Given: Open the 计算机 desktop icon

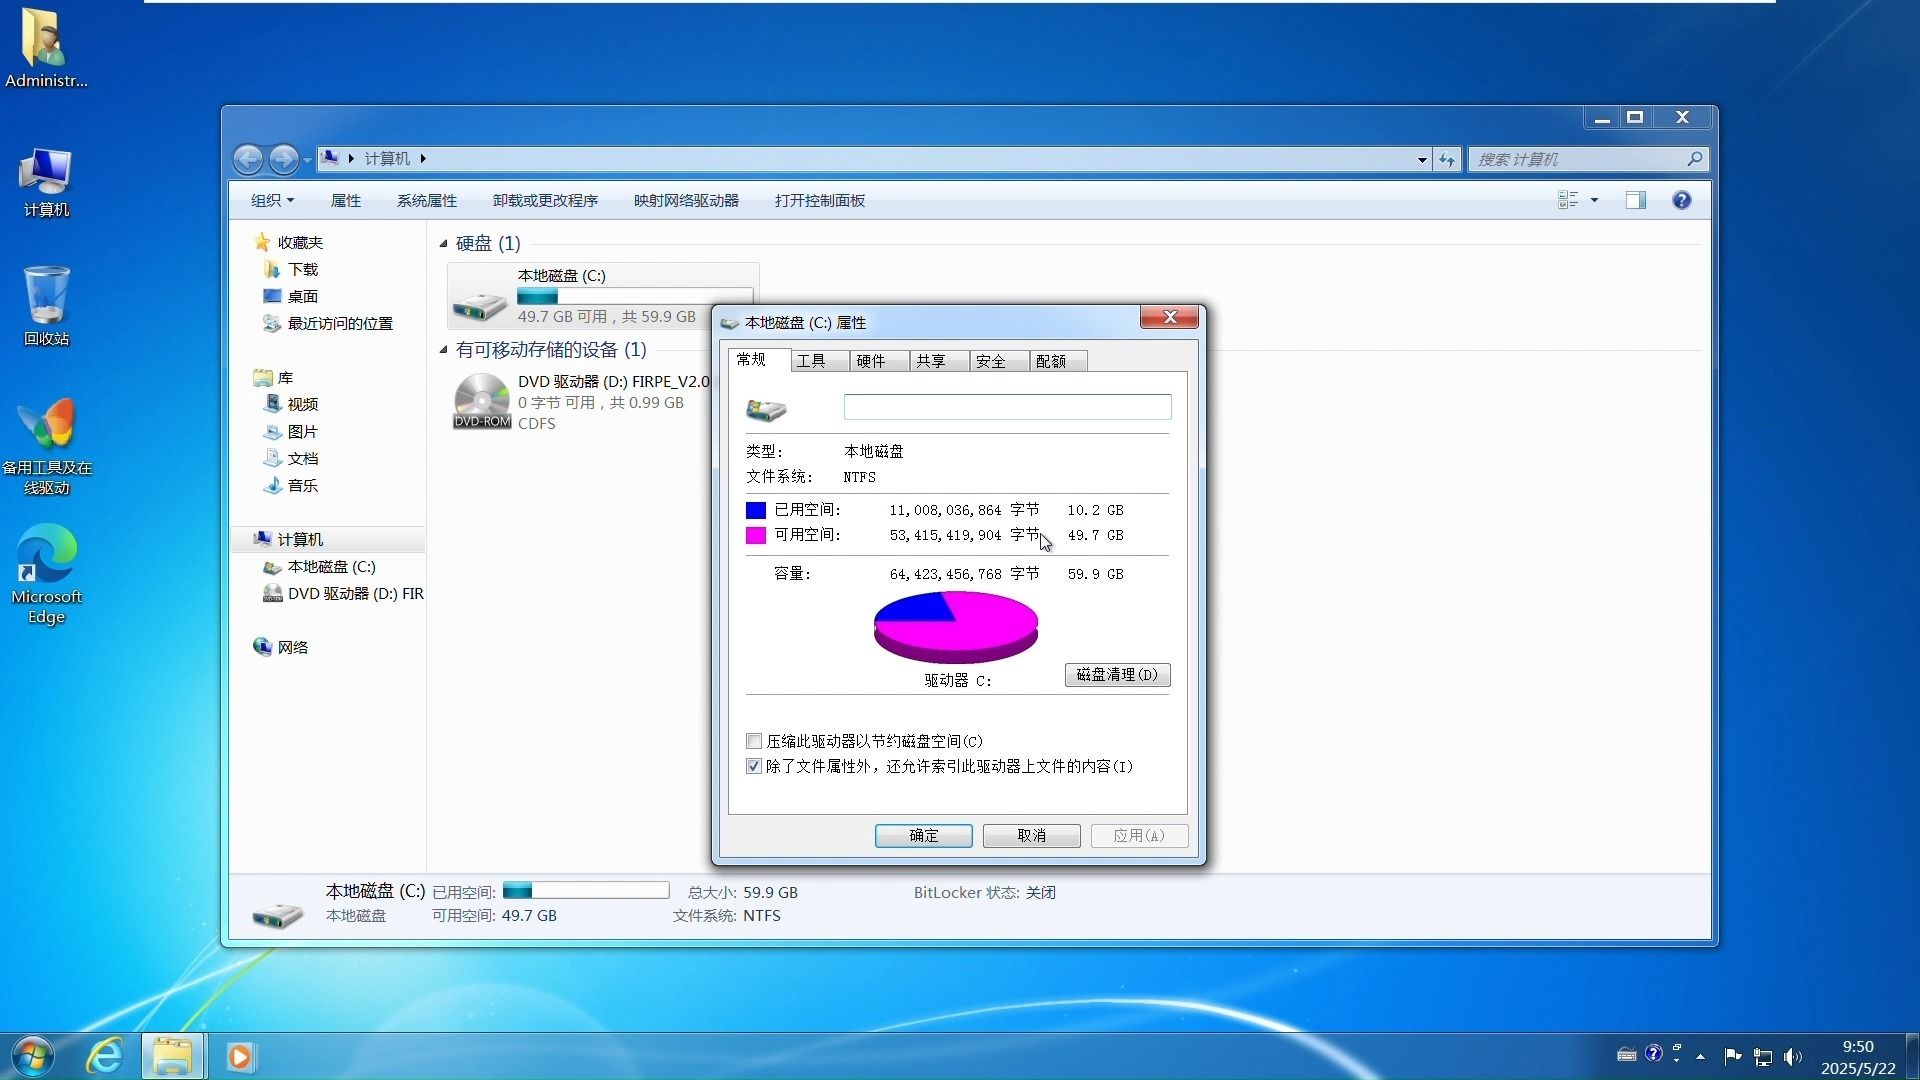Looking at the screenshot, I should [46, 183].
